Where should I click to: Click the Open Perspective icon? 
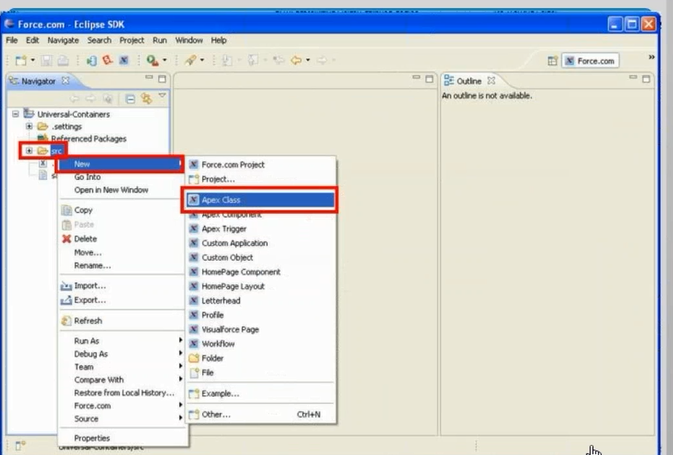[552, 61]
